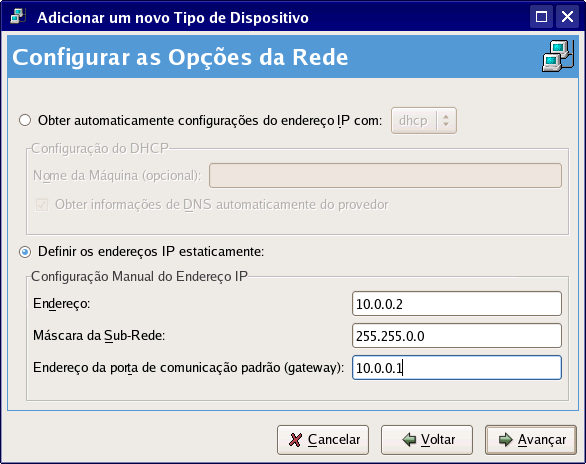Image resolution: width=586 pixels, height=464 pixels.
Task: Select automatic IP address configuration radio button
Action: tap(25, 121)
